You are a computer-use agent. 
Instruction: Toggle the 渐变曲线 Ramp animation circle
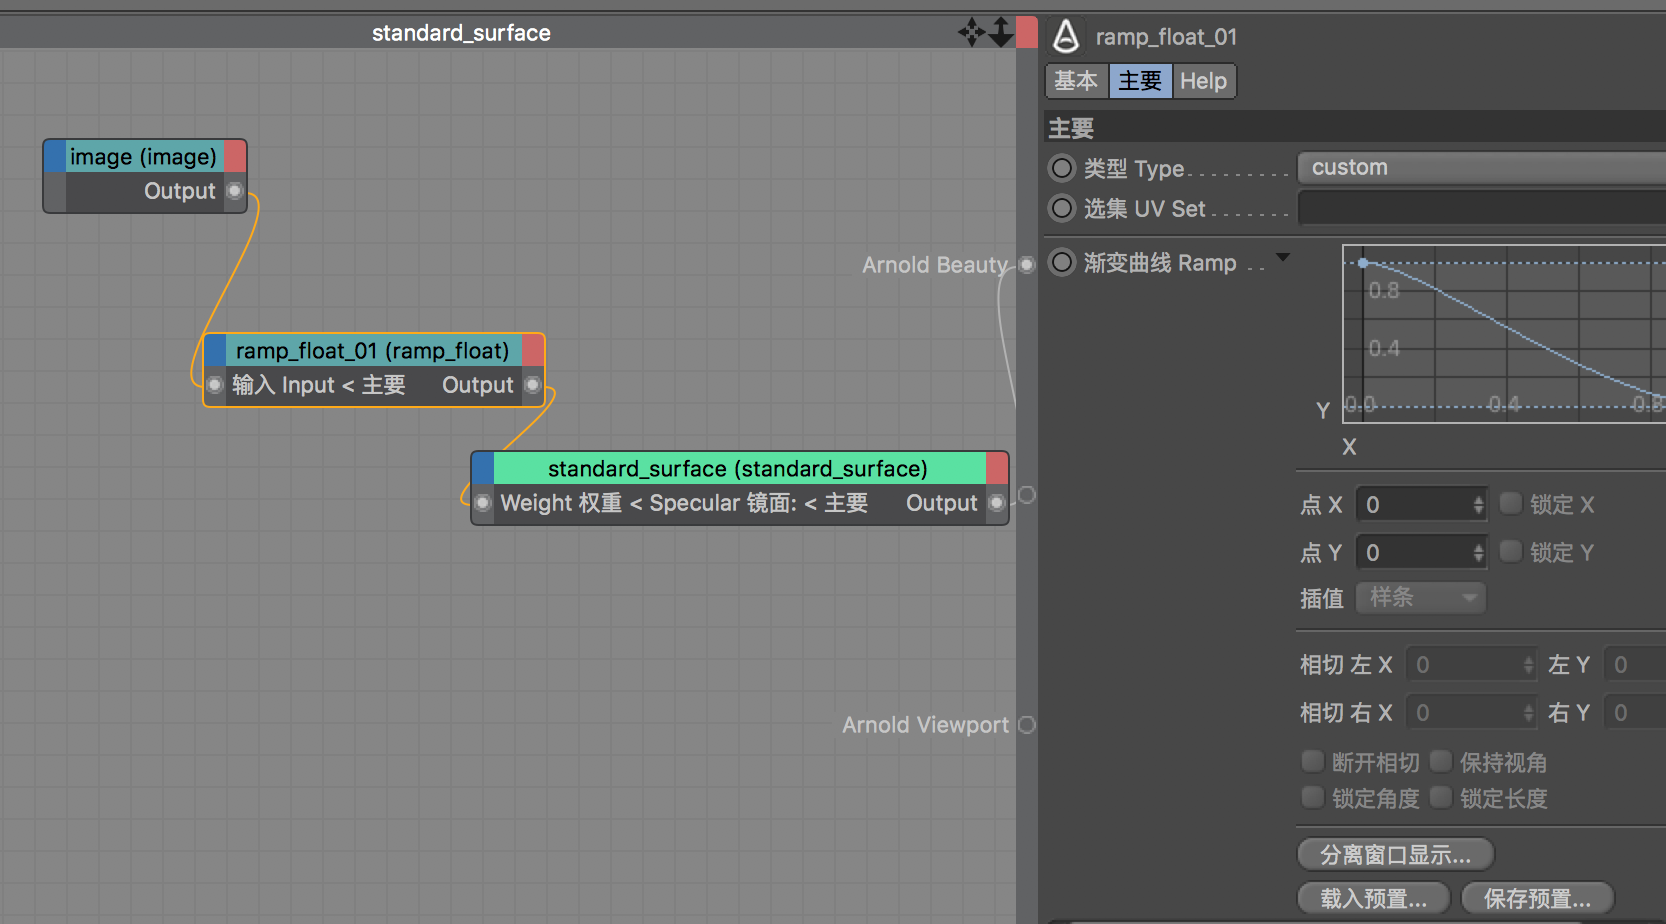point(1062,262)
